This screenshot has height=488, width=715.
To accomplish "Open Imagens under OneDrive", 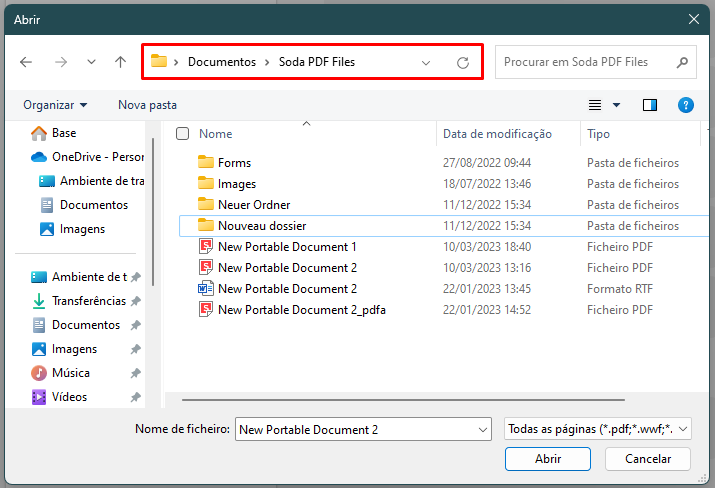I will coord(73,229).
